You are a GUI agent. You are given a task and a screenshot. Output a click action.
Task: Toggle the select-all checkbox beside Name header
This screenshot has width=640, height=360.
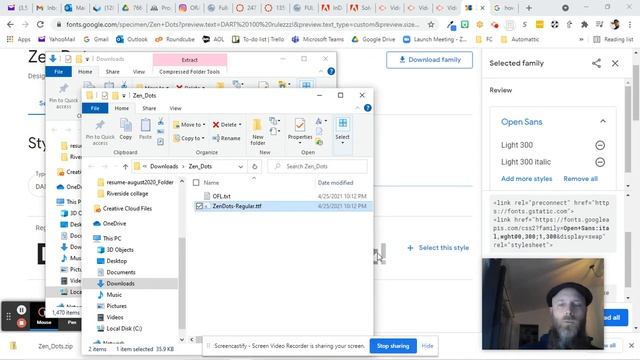tap(196, 183)
